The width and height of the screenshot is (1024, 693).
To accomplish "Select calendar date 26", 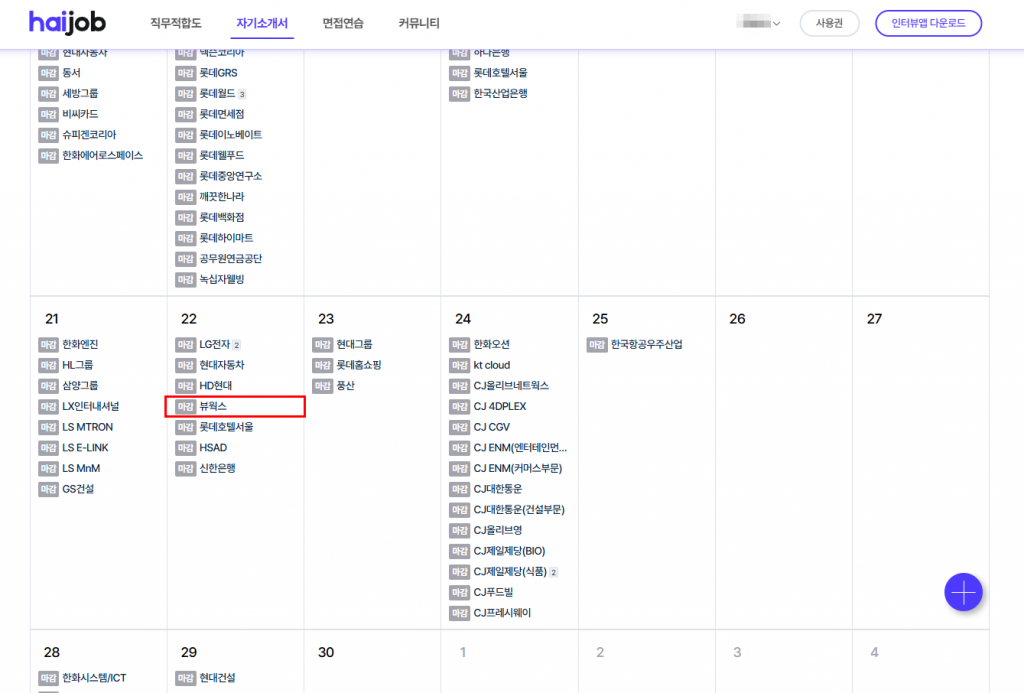I will (737, 319).
